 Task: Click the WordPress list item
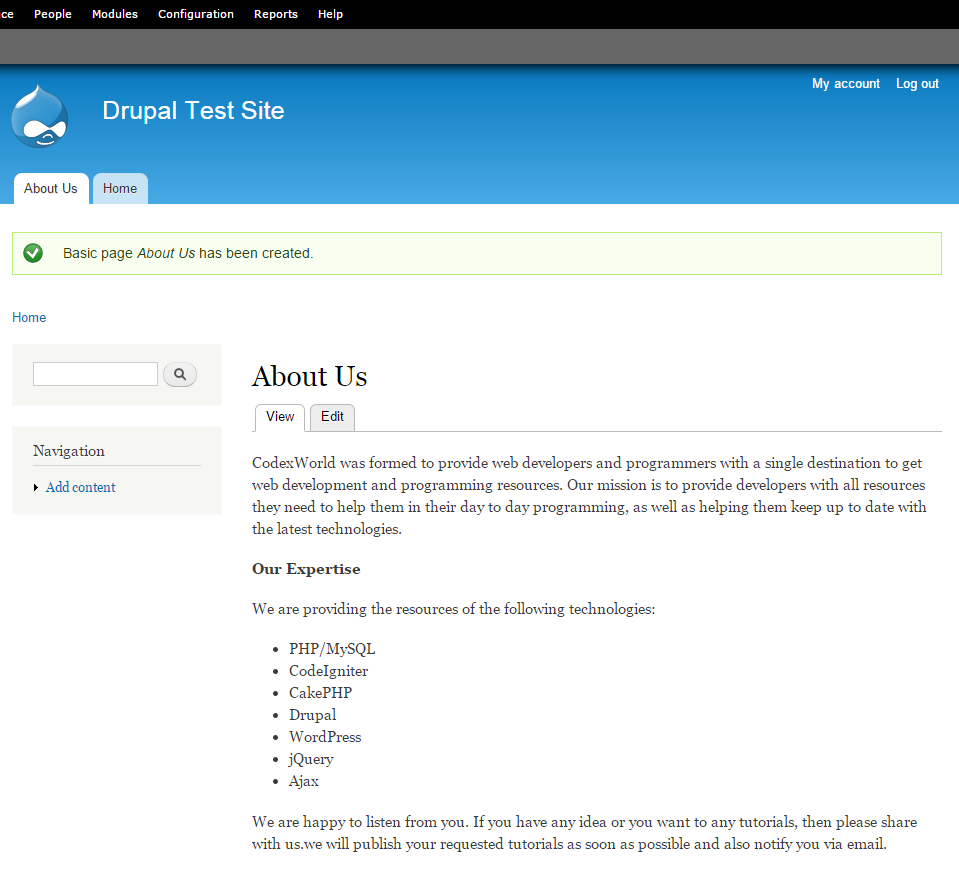coord(325,737)
